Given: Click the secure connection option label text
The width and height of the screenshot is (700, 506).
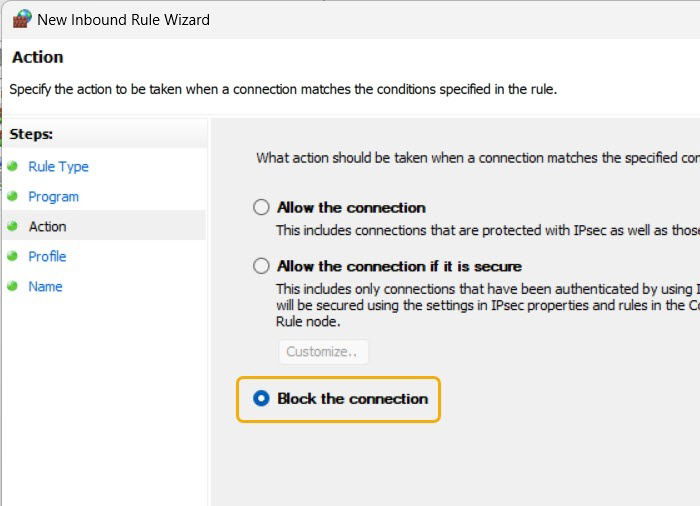Looking at the screenshot, I should tap(400, 266).
